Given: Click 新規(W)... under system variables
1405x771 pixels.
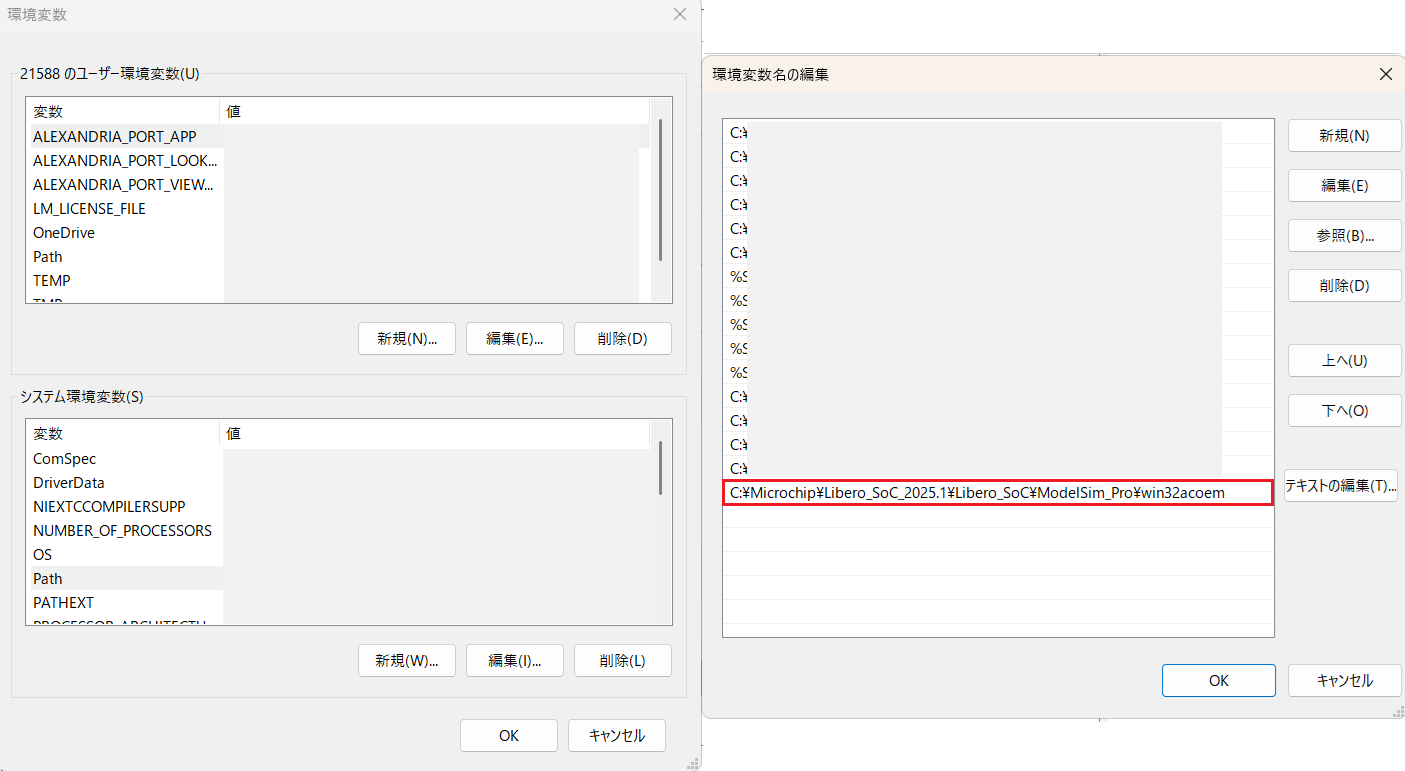Looking at the screenshot, I should click(407, 660).
